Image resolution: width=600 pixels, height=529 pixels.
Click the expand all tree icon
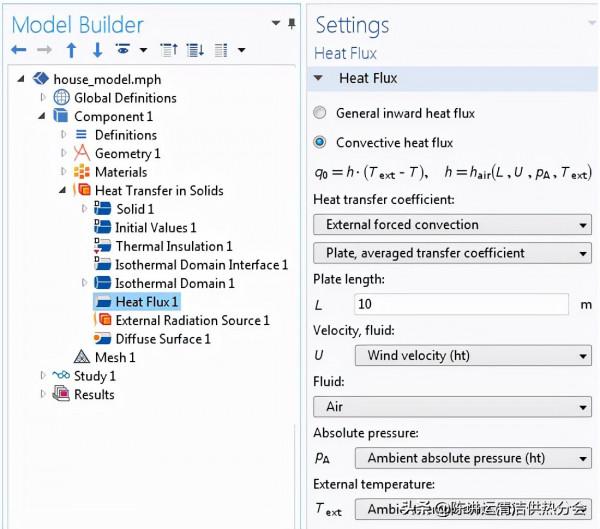pyautogui.click(x=195, y=50)
